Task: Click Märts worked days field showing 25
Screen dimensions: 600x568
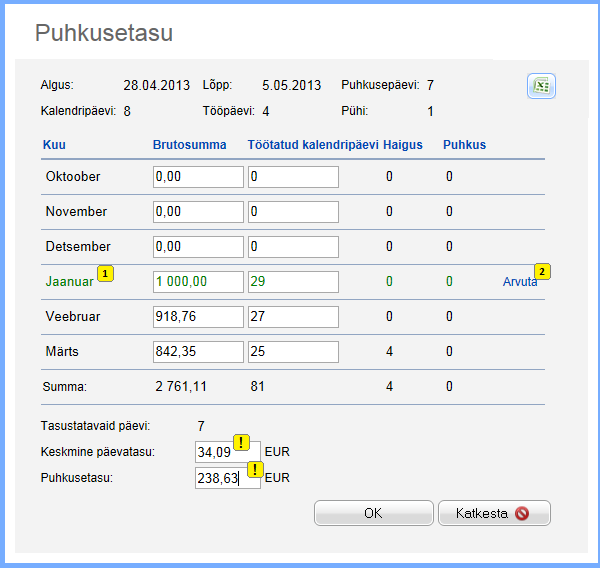Action: pyautogui.click(x=293, y=352)
